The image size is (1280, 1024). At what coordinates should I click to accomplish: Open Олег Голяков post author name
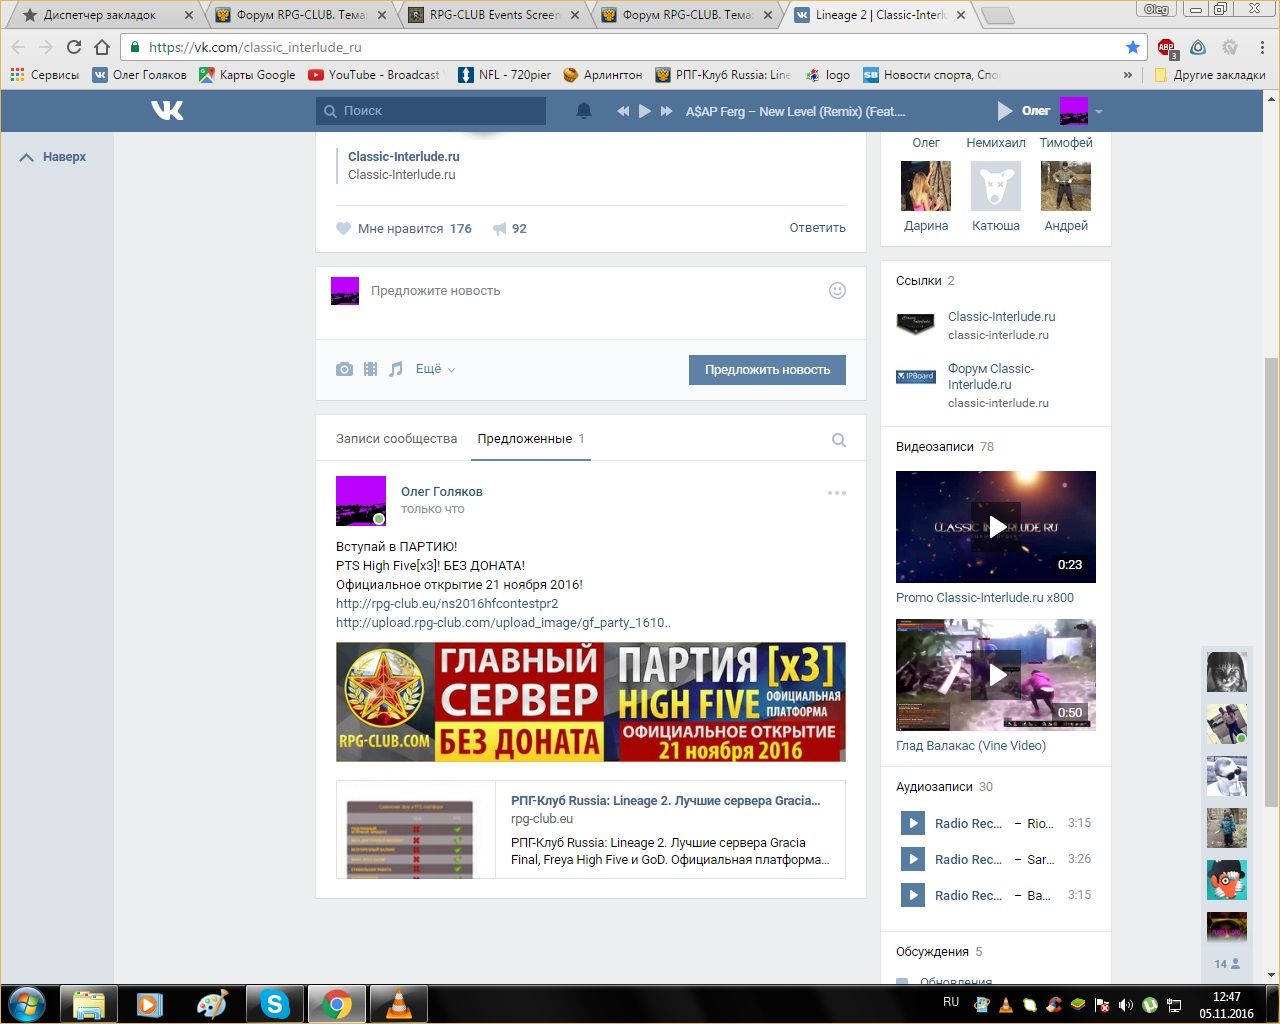(x=442, y=491)
